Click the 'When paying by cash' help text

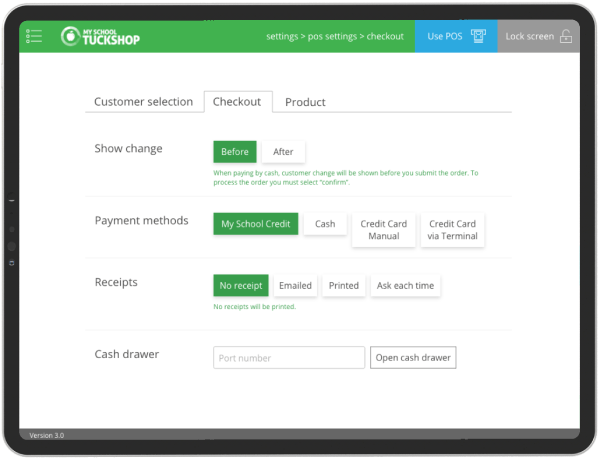[x=346, y=178]
